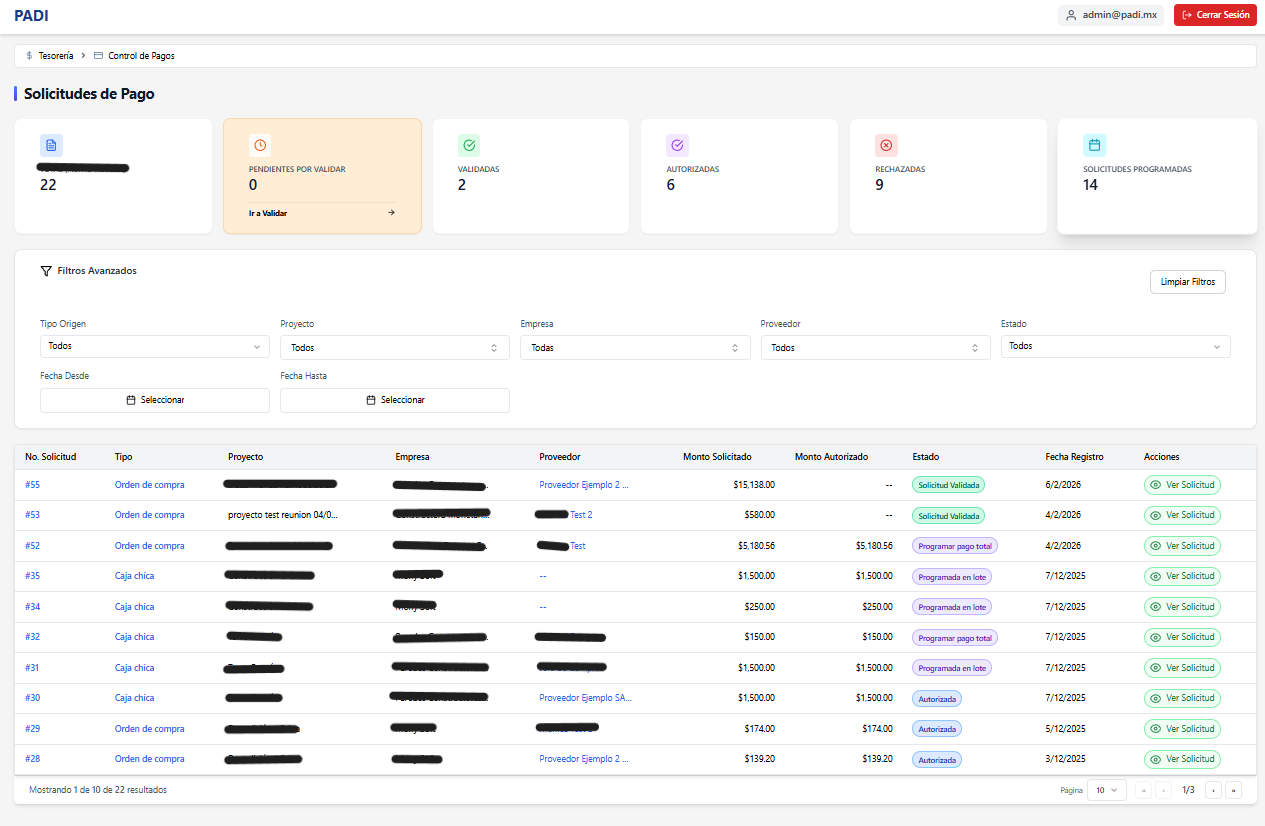Viewport: 1265px width, 826px height.
Task: Go to last page of results
Action: click(1233, 790)
